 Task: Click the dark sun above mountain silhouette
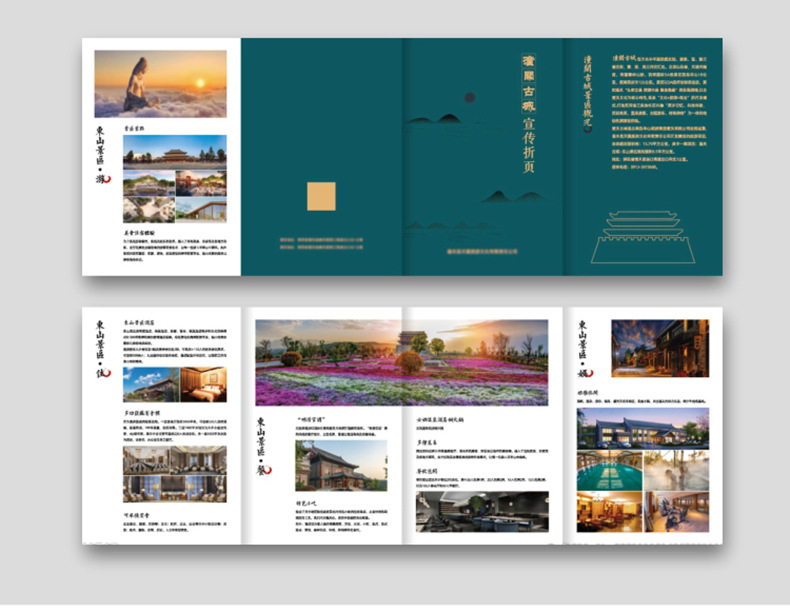(x=467, y=99)
